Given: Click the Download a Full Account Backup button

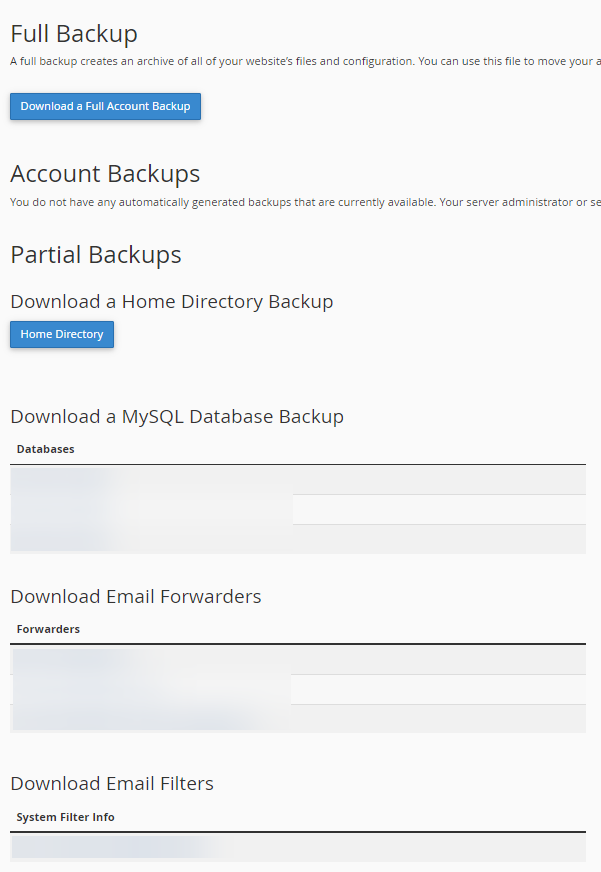Looking at the screenshot, I should pyautogui.click(x=105, y=106).
